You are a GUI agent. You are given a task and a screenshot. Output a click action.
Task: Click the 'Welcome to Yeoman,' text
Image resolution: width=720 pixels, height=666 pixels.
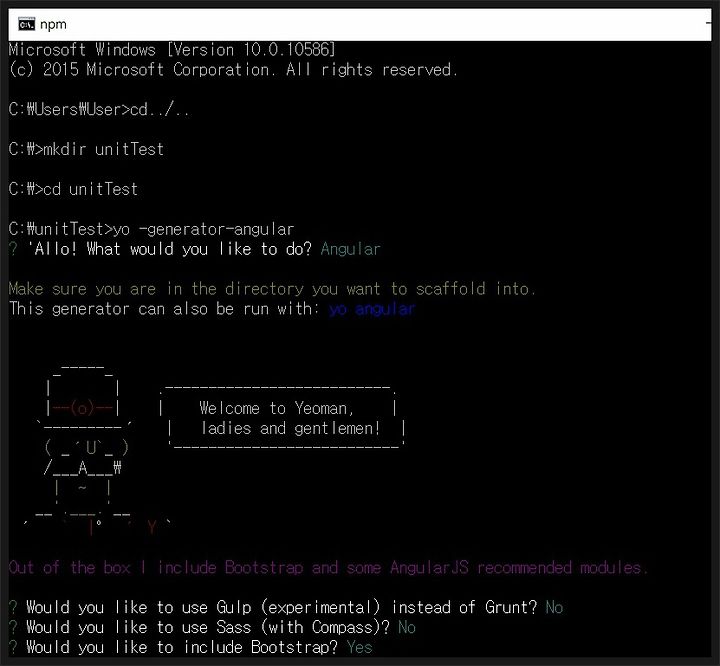(276, 408)
